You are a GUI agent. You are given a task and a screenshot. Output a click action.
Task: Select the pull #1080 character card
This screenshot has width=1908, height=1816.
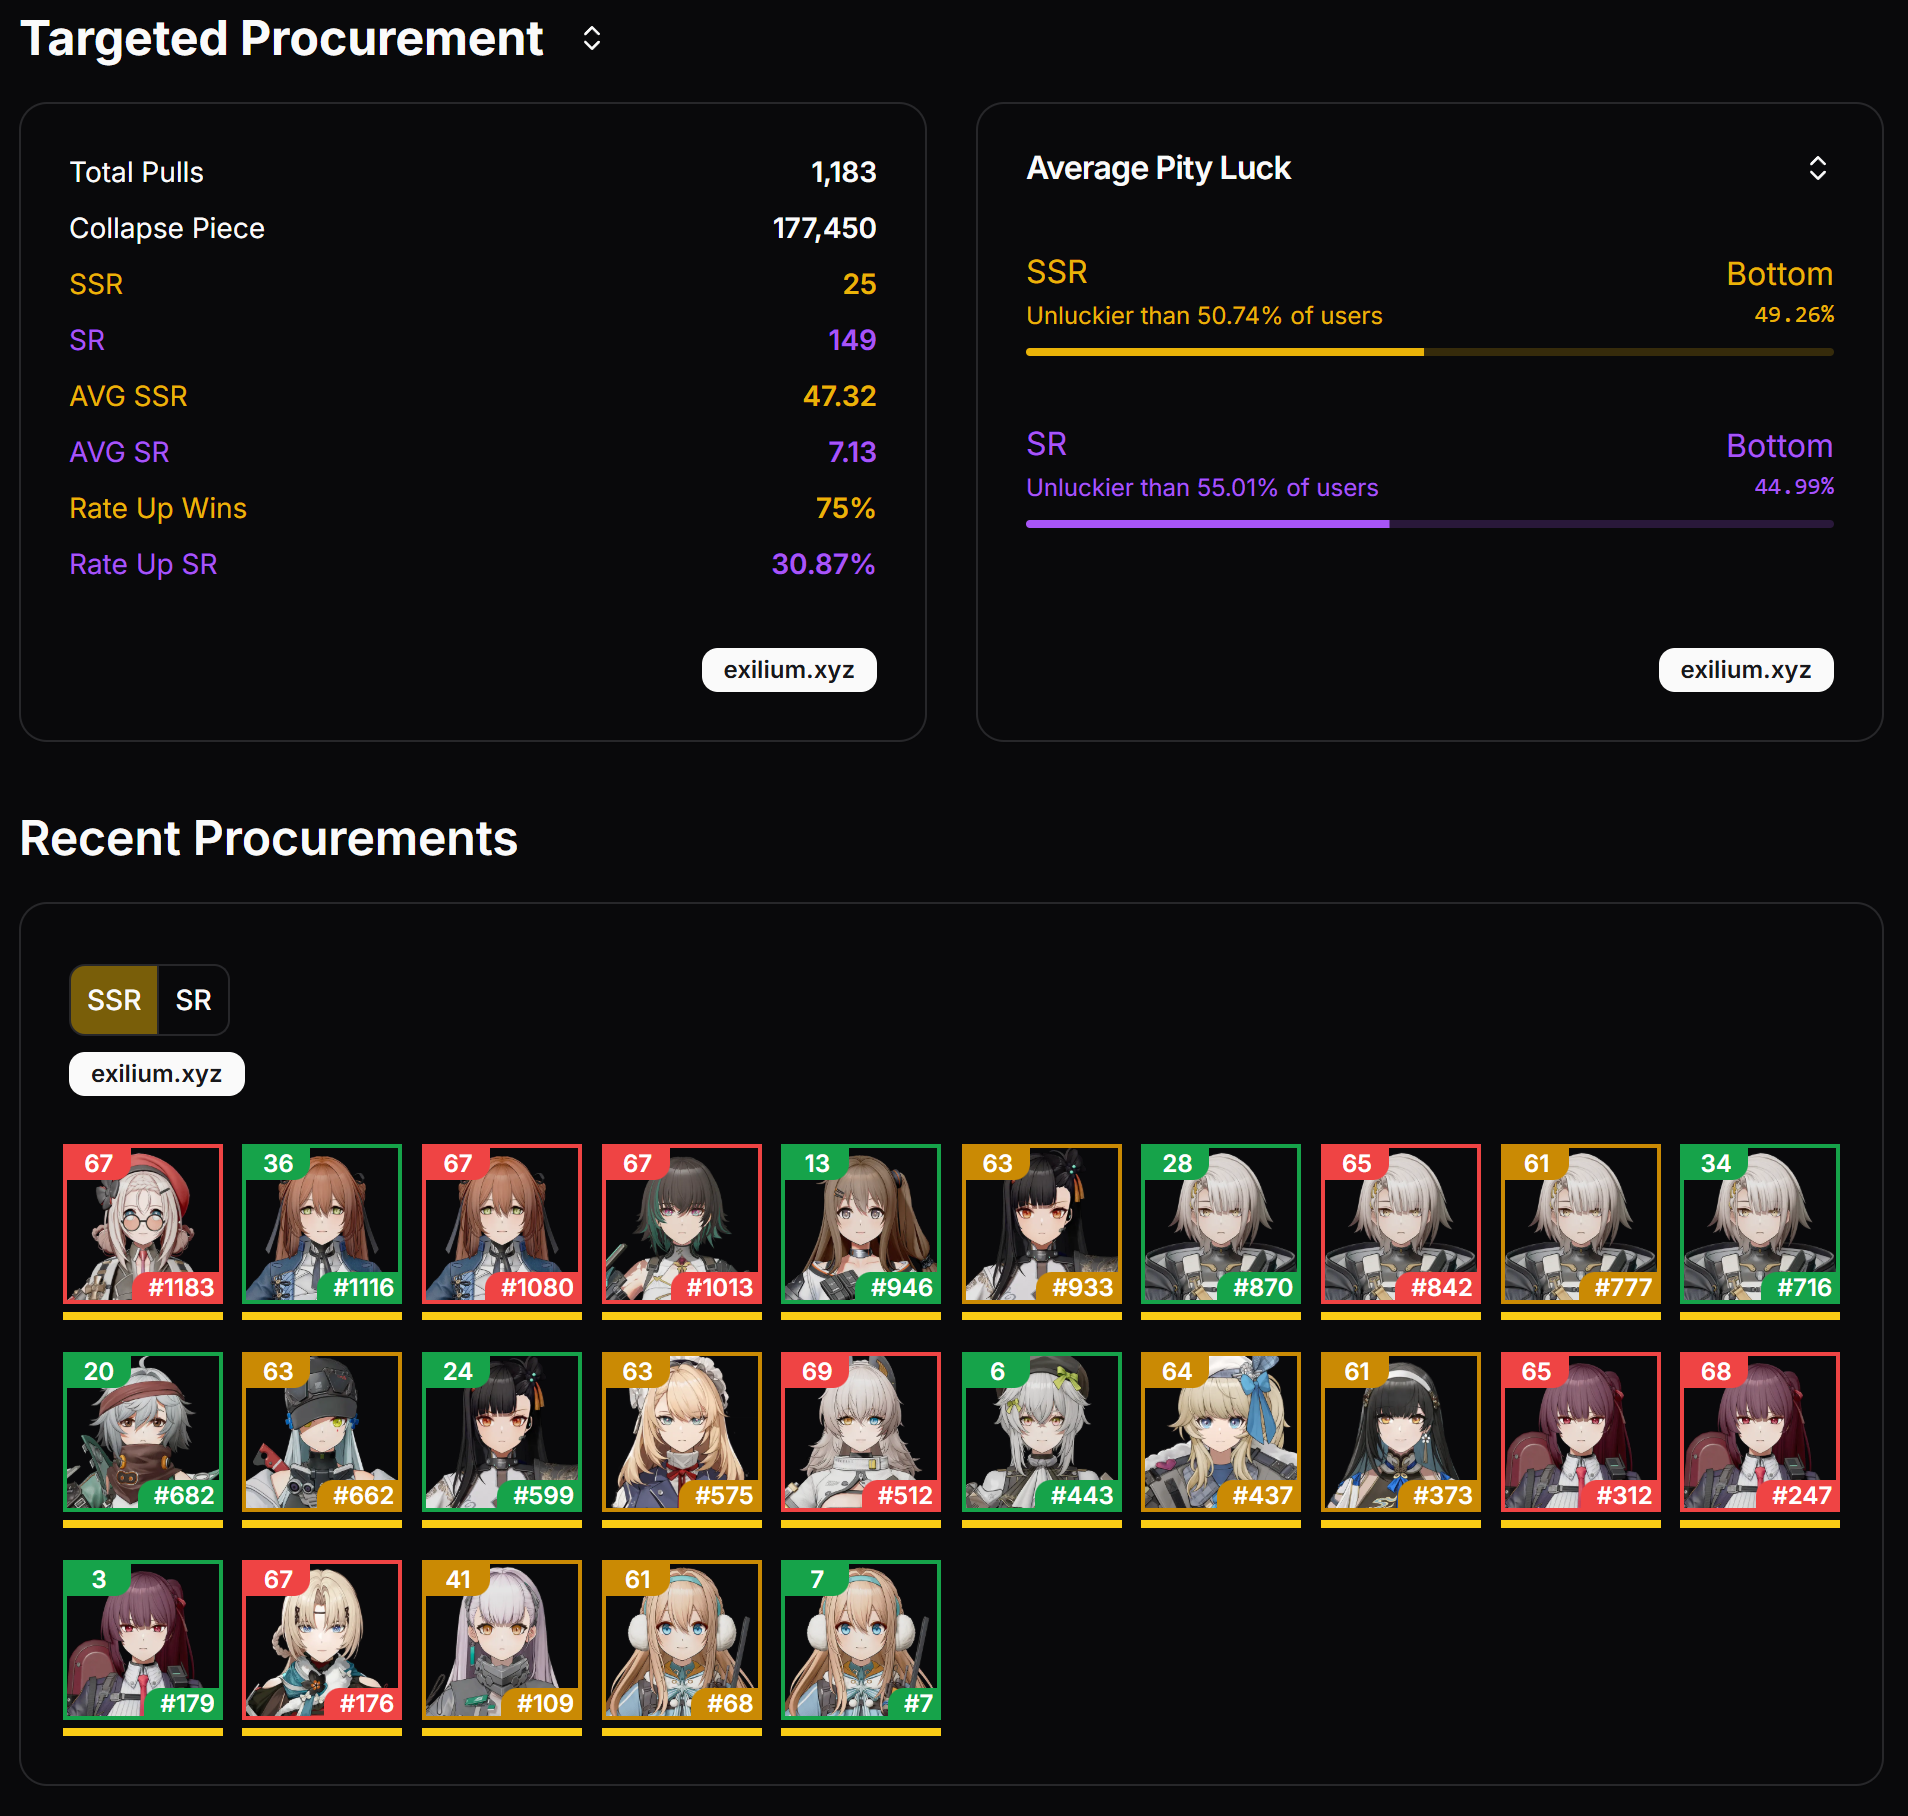click(502, 1224)
